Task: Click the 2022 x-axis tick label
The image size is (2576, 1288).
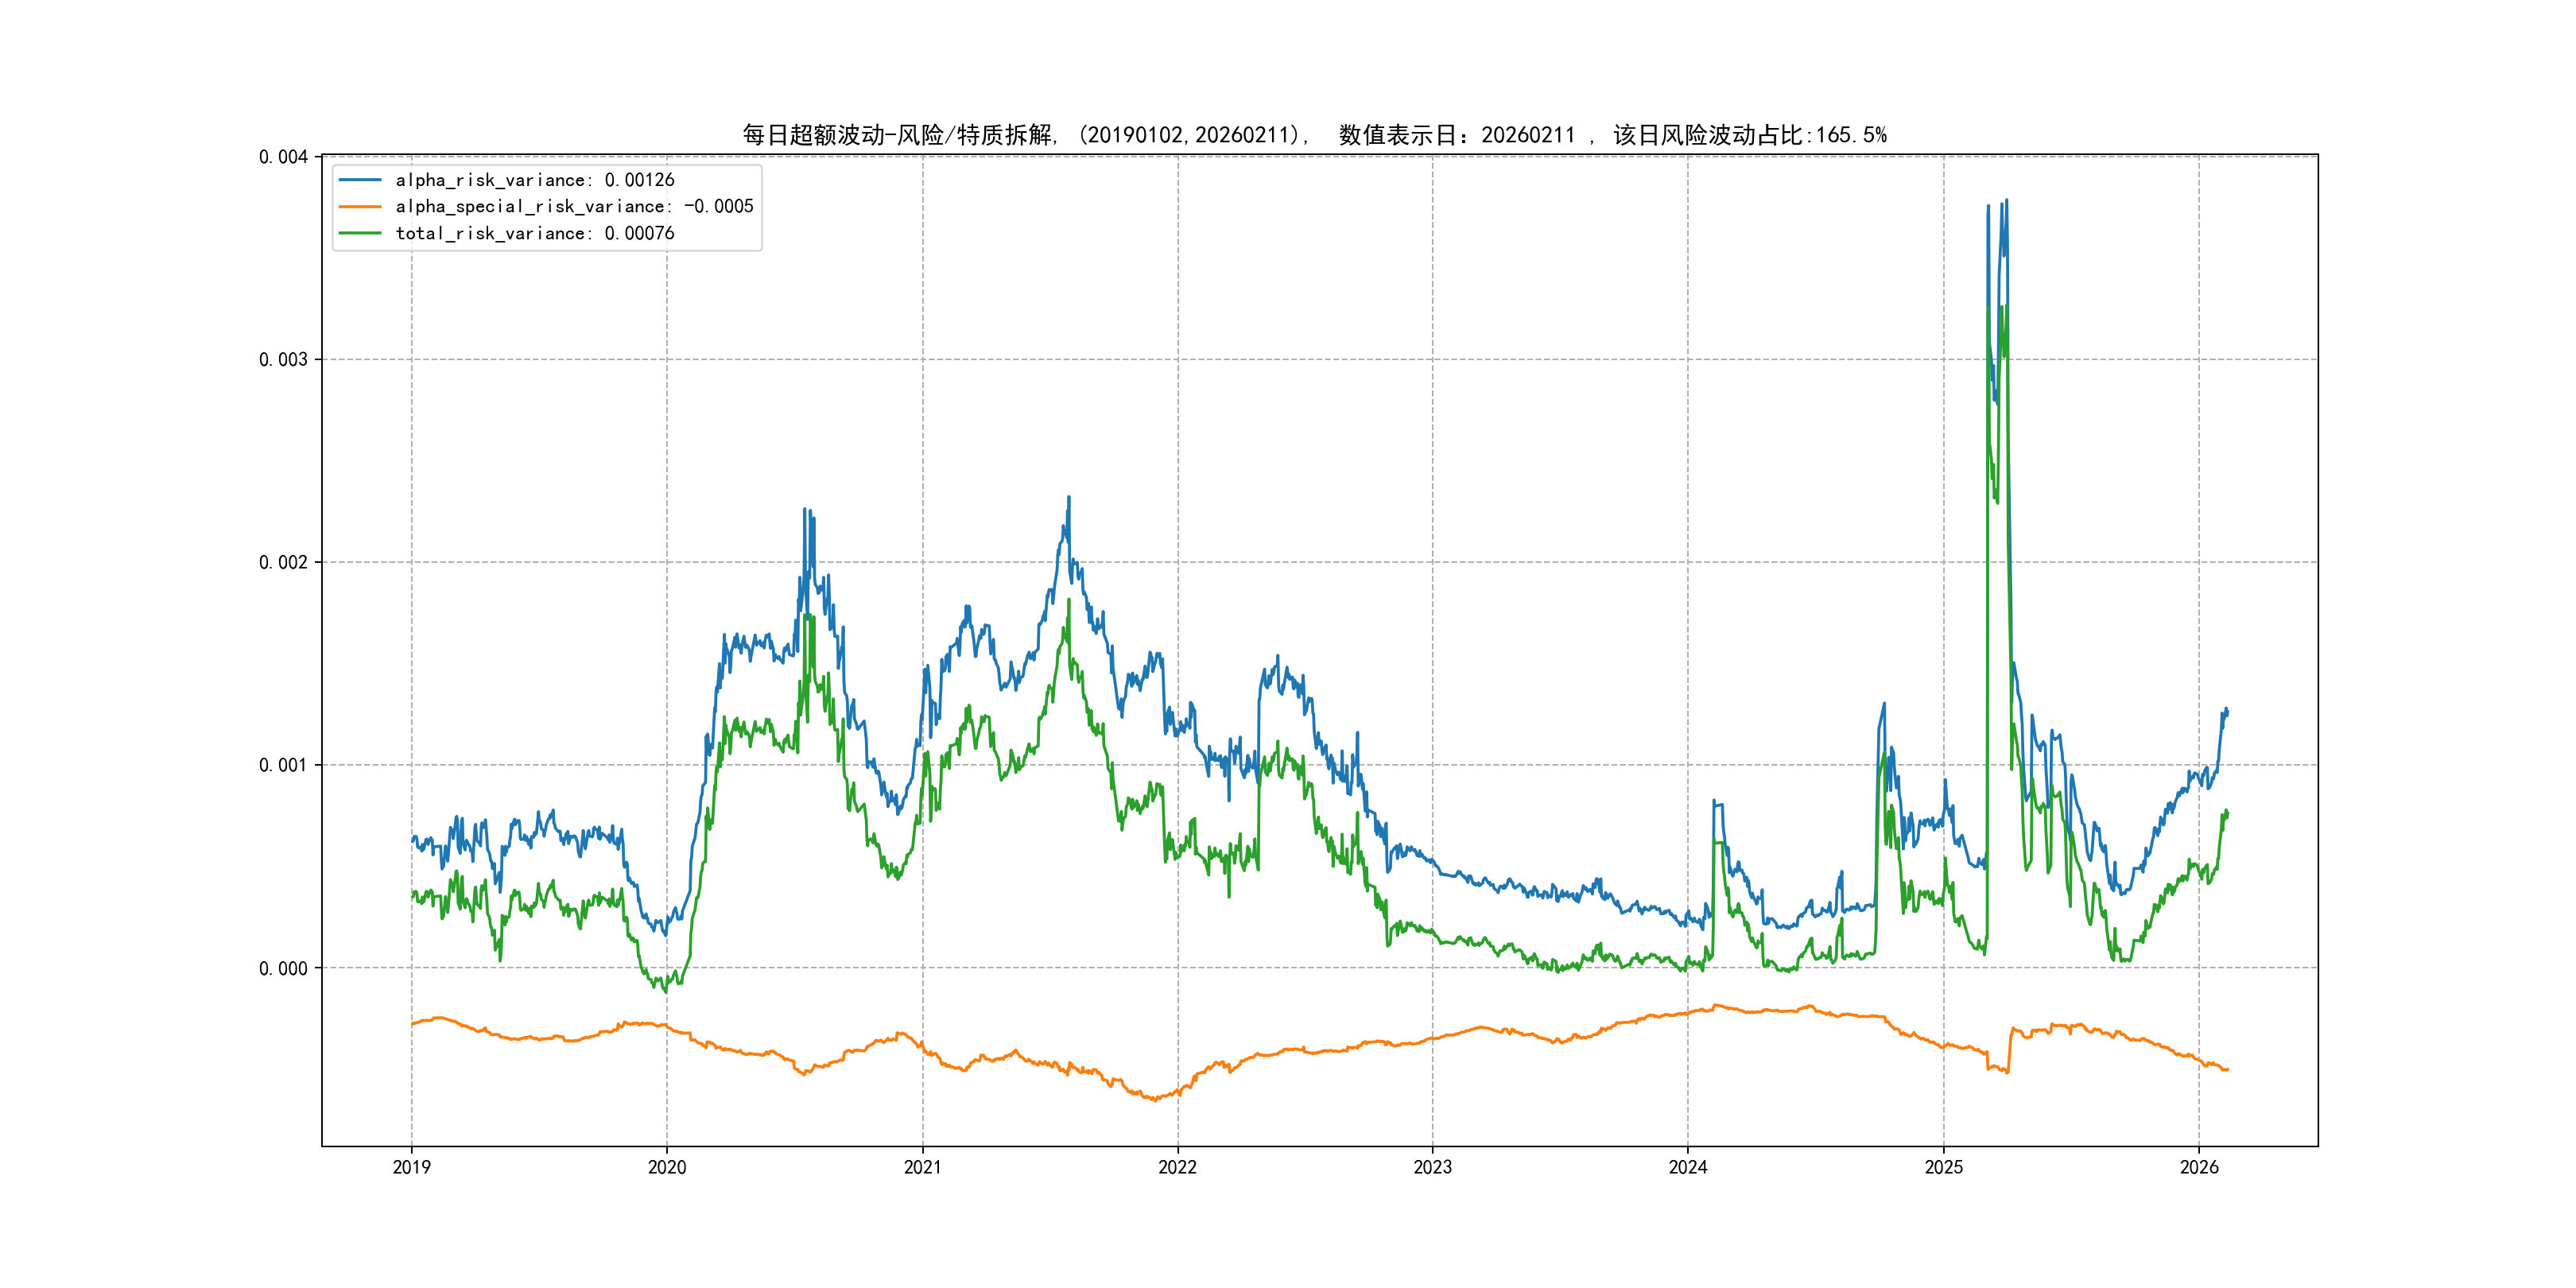Action: (1177, 1167)
